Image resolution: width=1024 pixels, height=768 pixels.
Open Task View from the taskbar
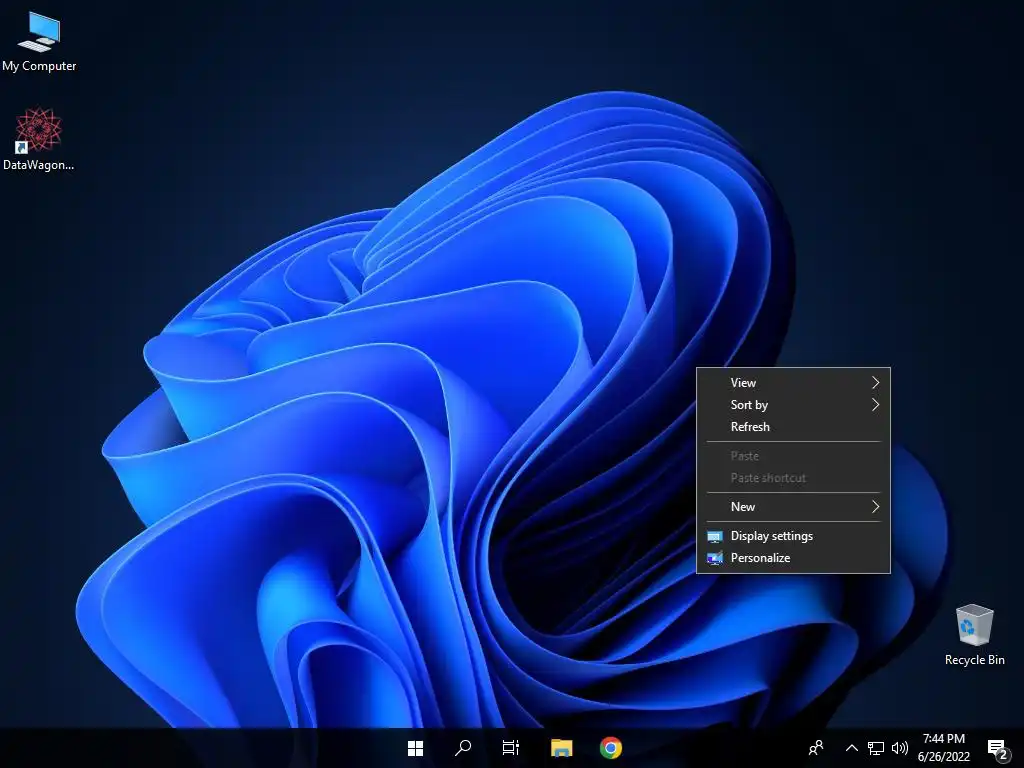(511, 748)
